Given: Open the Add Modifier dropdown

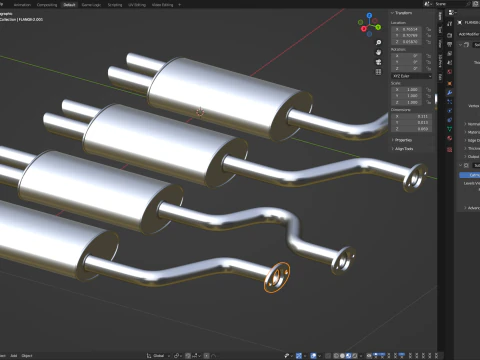Looking at the screenshot, I should 469,34.
